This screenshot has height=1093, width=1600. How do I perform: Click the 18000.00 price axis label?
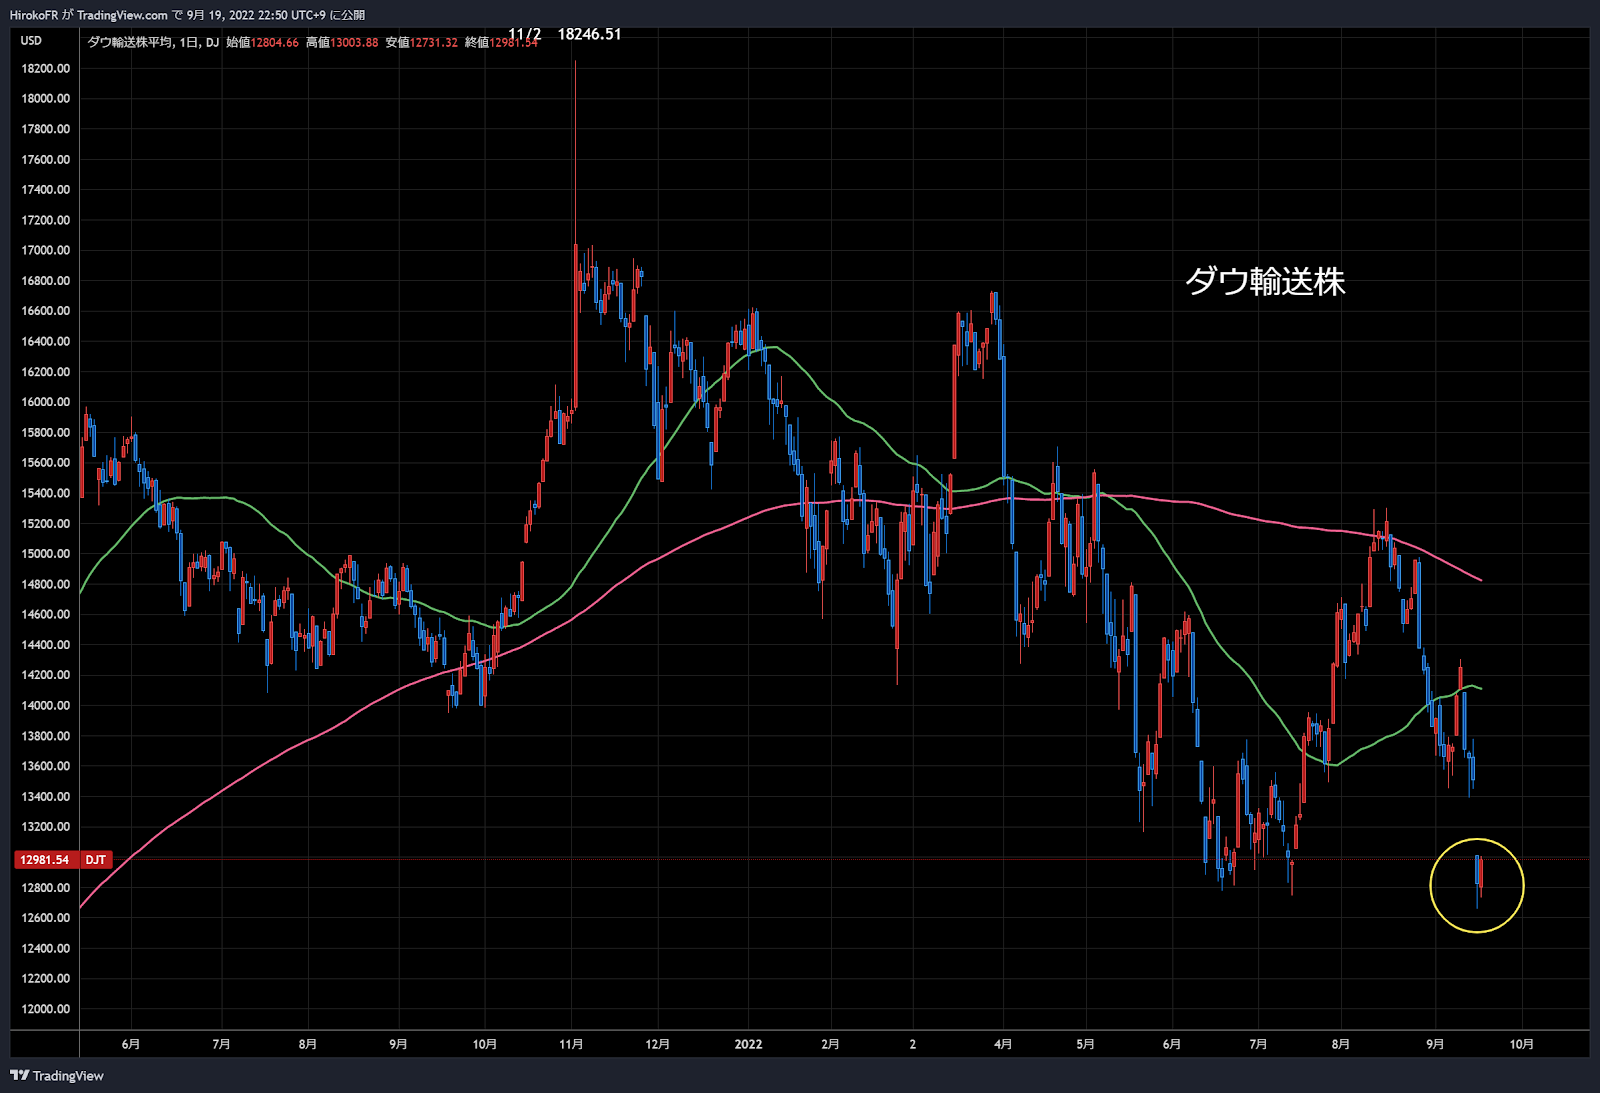46,99
